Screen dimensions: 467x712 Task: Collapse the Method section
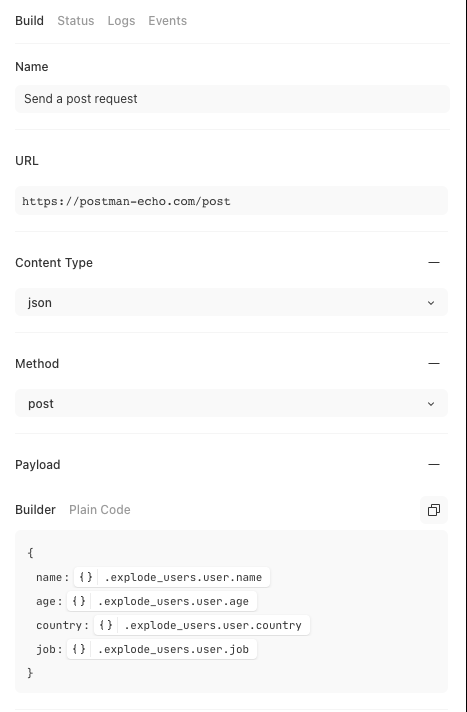[x=434, y=364]
